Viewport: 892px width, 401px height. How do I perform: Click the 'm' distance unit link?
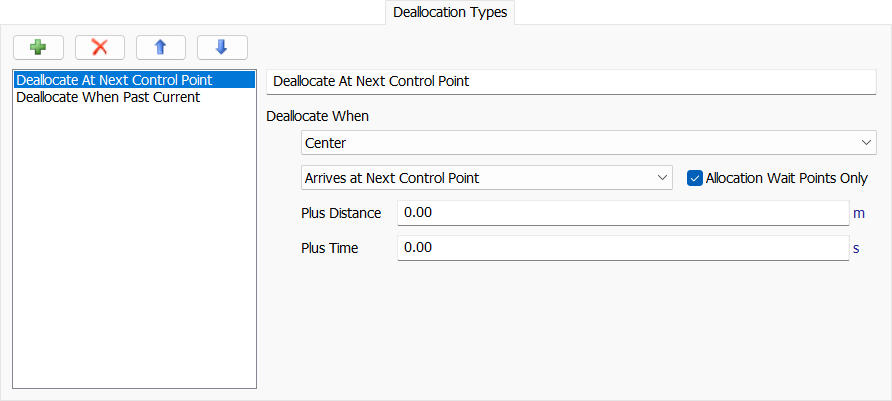858,213
